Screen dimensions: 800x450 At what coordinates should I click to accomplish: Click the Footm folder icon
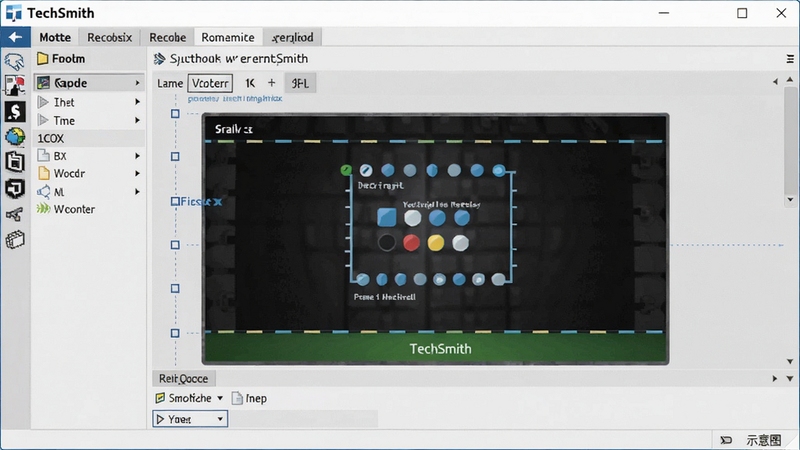43,59
